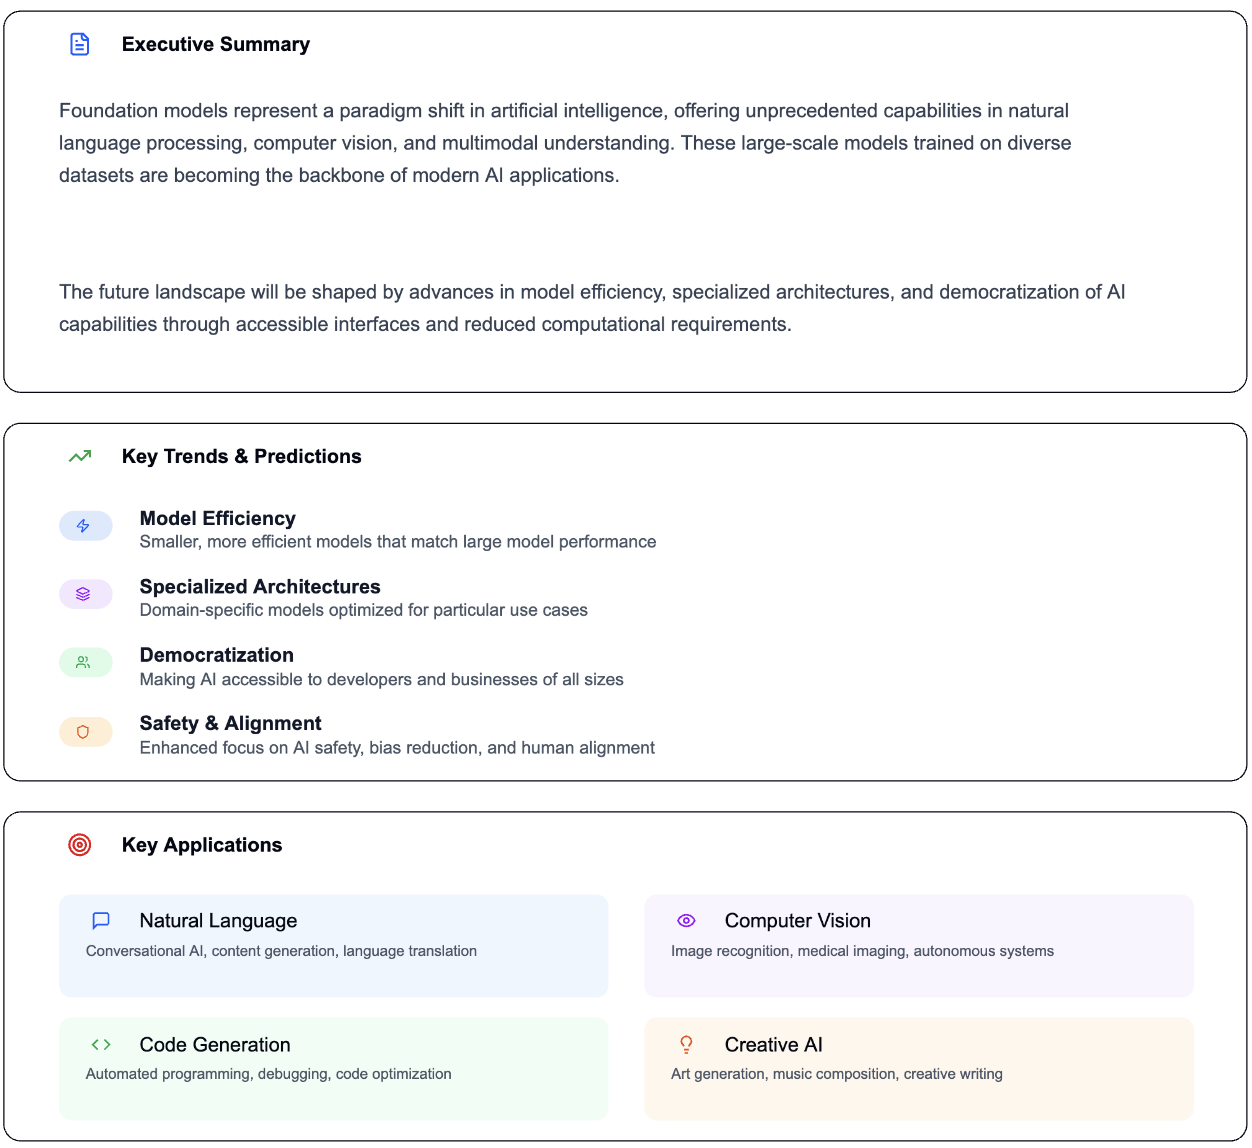This screenshot has height=1148, width=1252.
Task: Select the Code Generation card description
Action: (x=269, y=1074)
